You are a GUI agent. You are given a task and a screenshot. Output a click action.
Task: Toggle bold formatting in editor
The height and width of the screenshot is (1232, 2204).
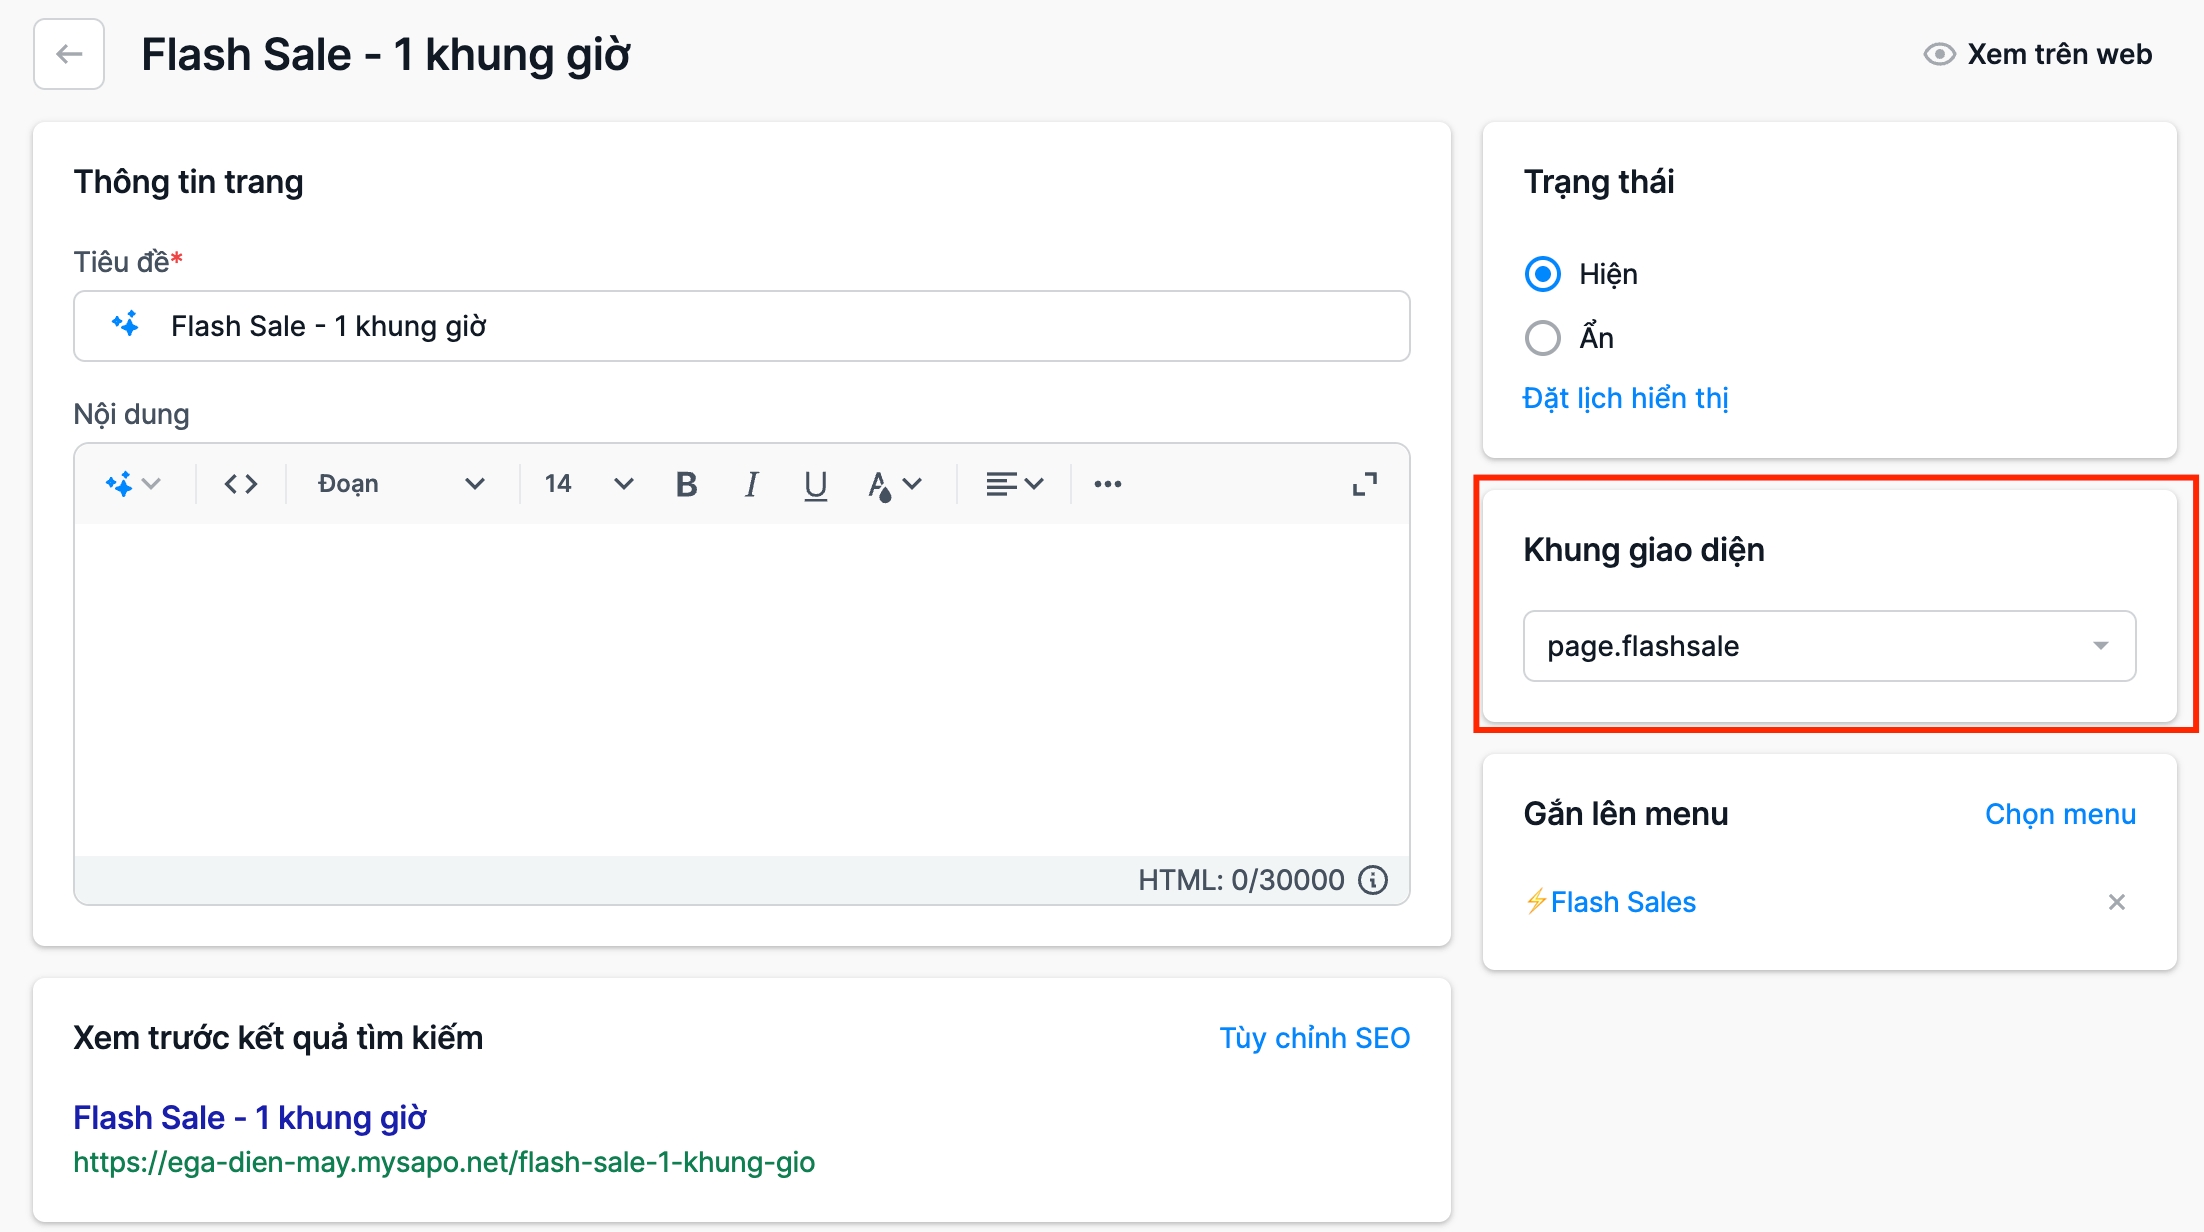(x=686, y=484)
